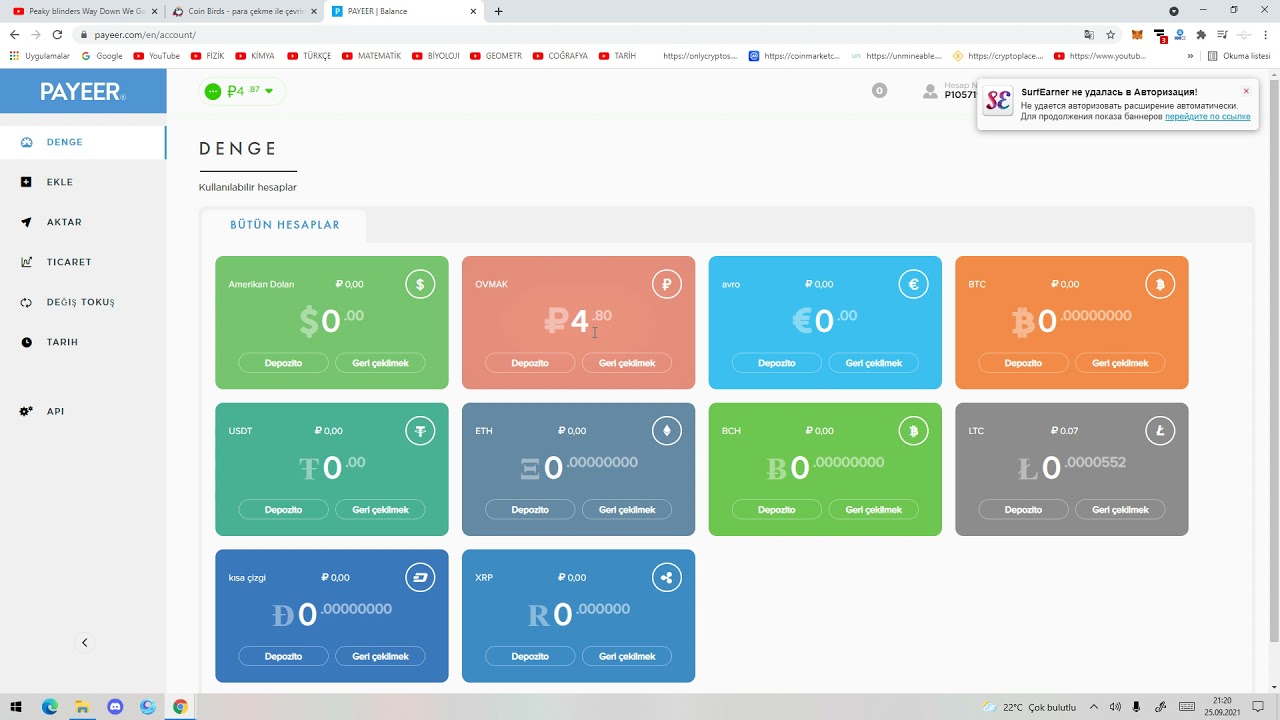Screen dimensions: 1280x720
Task: Click the 22°C Çok bulutlu weather widget
Action: click(x=1029, y=707)
